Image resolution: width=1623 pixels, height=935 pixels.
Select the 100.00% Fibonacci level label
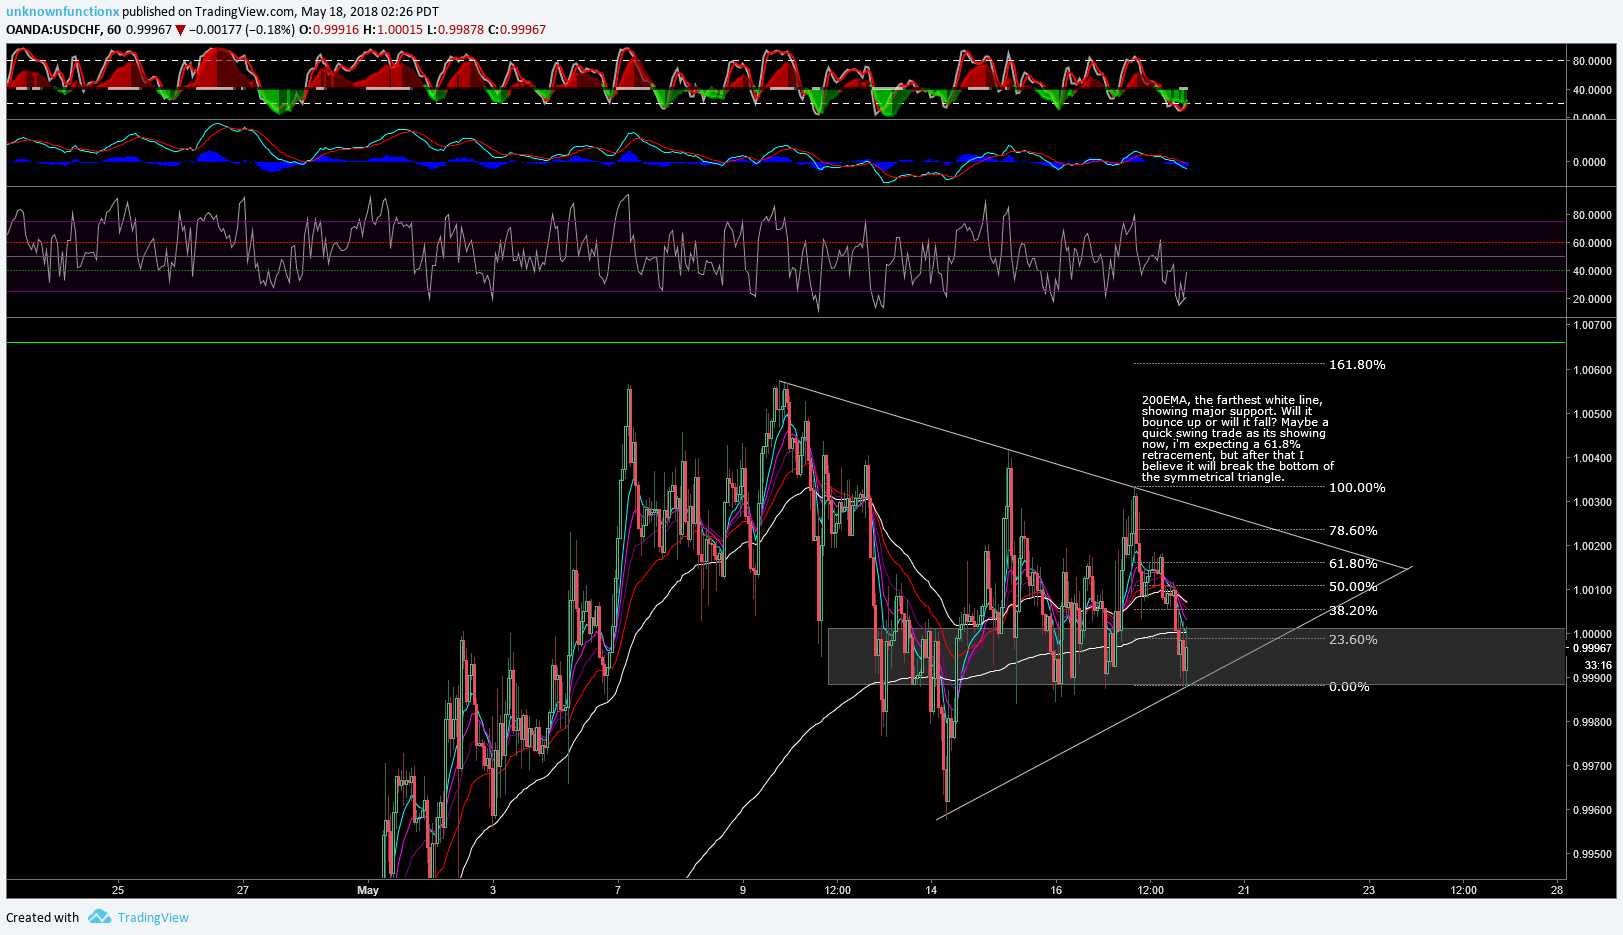pyautogui.click(x=1357, y=488)
